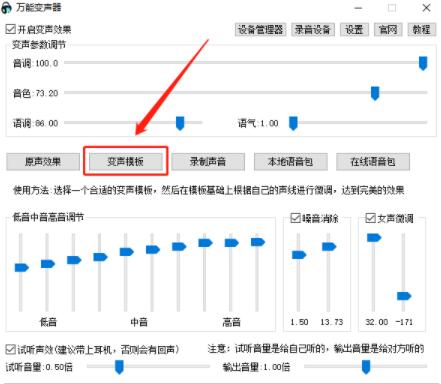Click the 中音 label under equalizer
Viewport: 441px width, 384px height.
point(139,322)
